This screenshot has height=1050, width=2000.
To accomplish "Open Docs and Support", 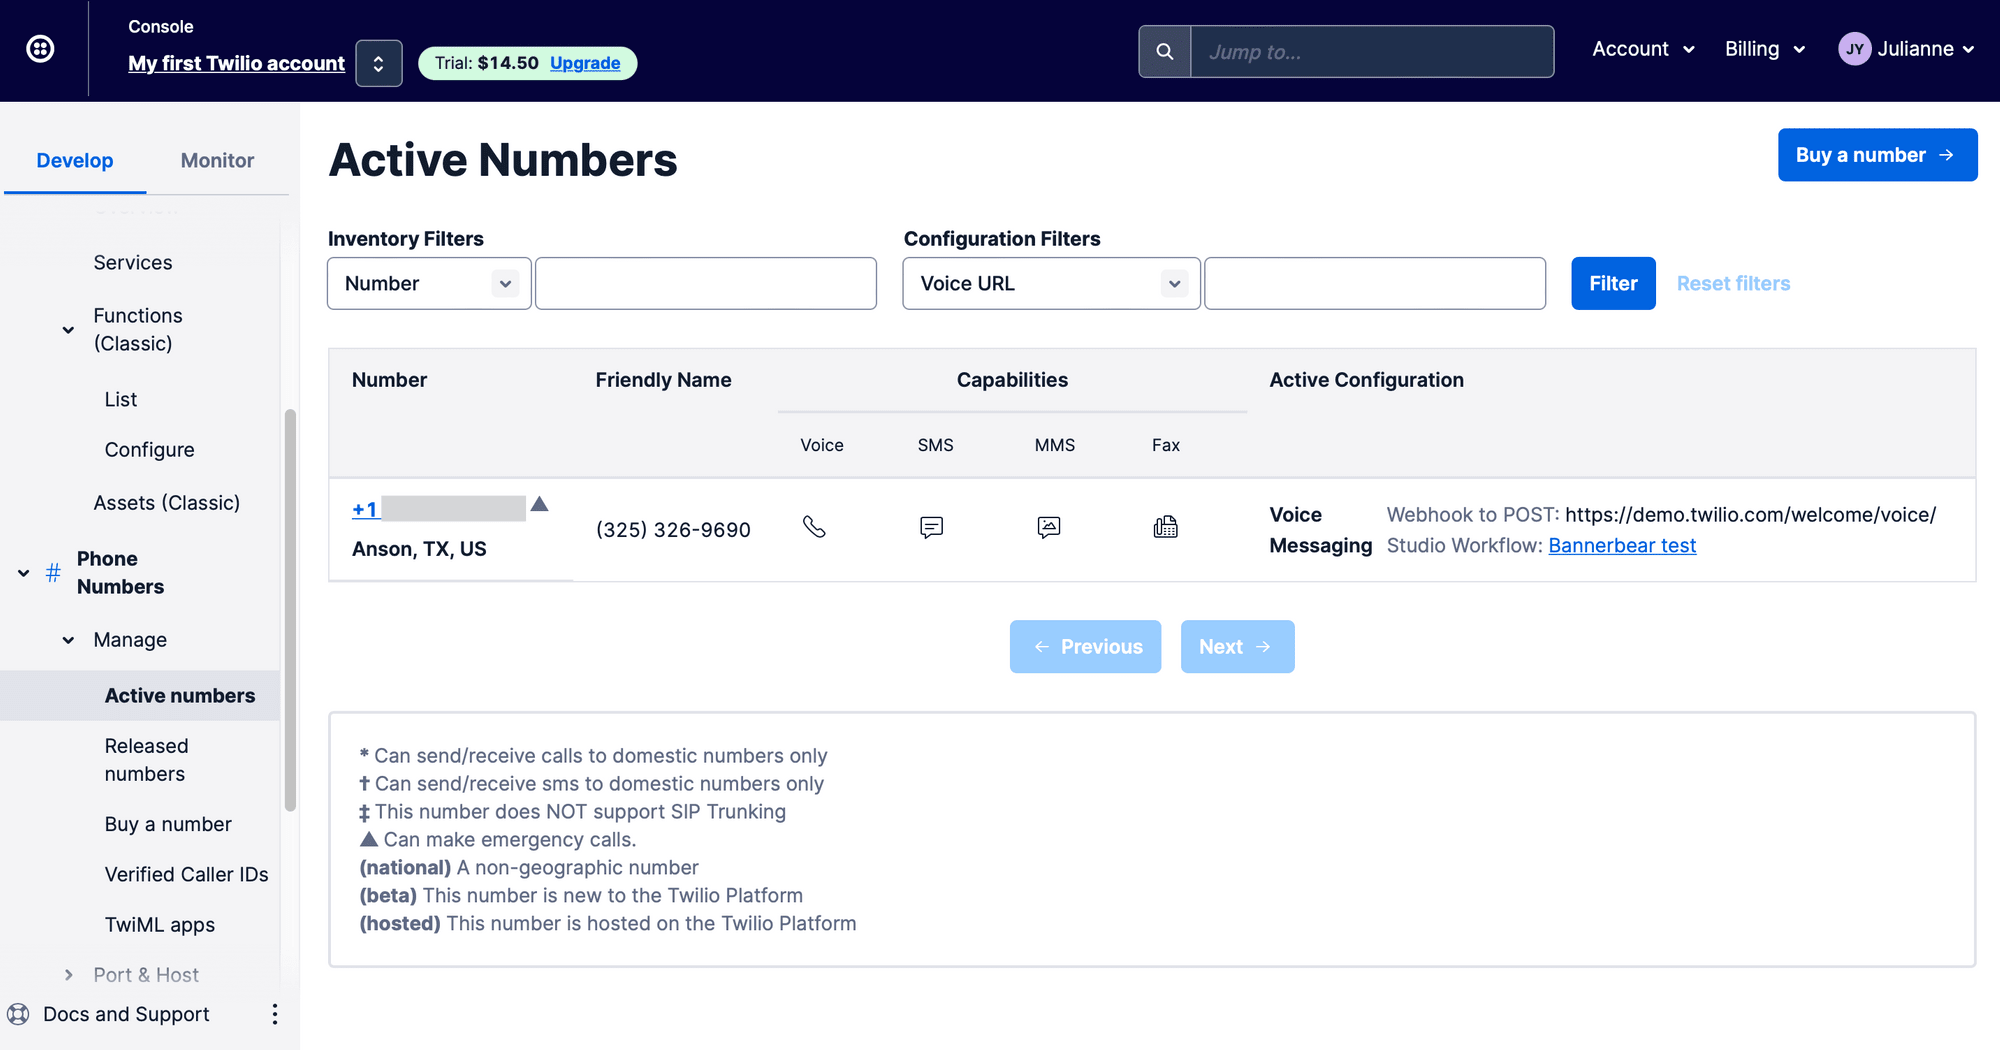I will (x=126, y=1014).
